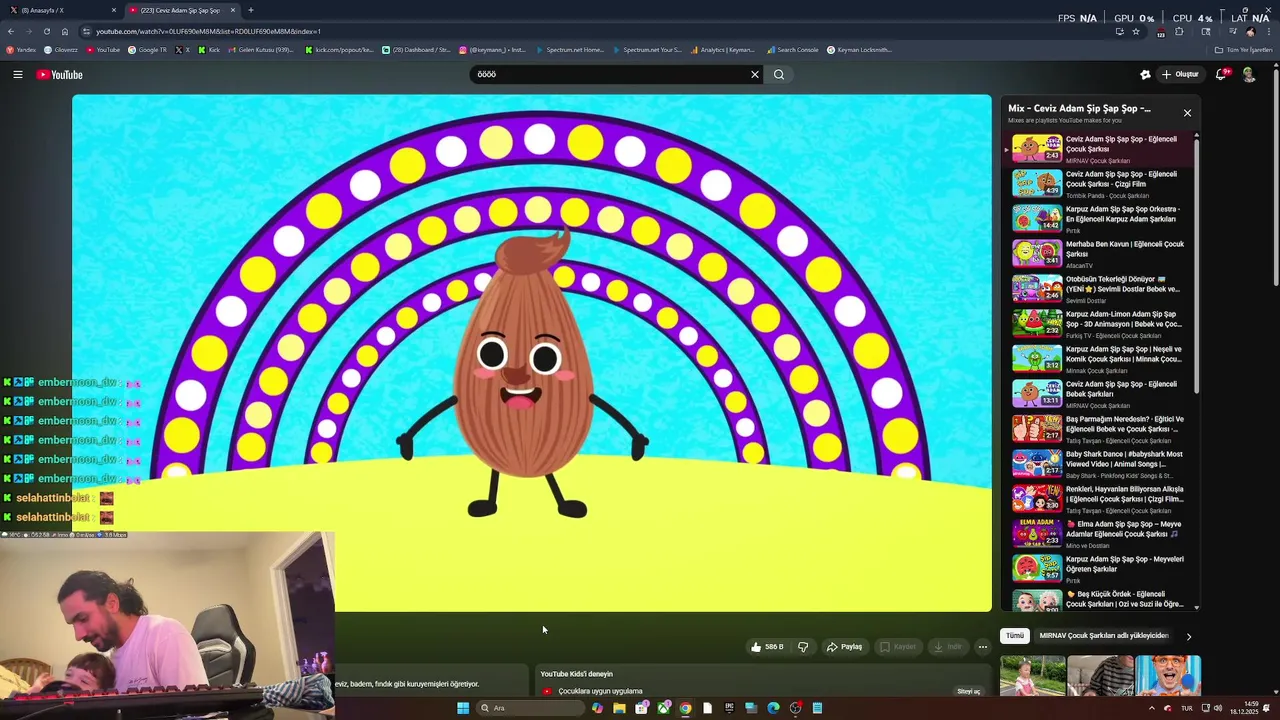1280x720 pixels.
Task: Play Baby Shark Dance playlist item
Action: pos(1099,463)
